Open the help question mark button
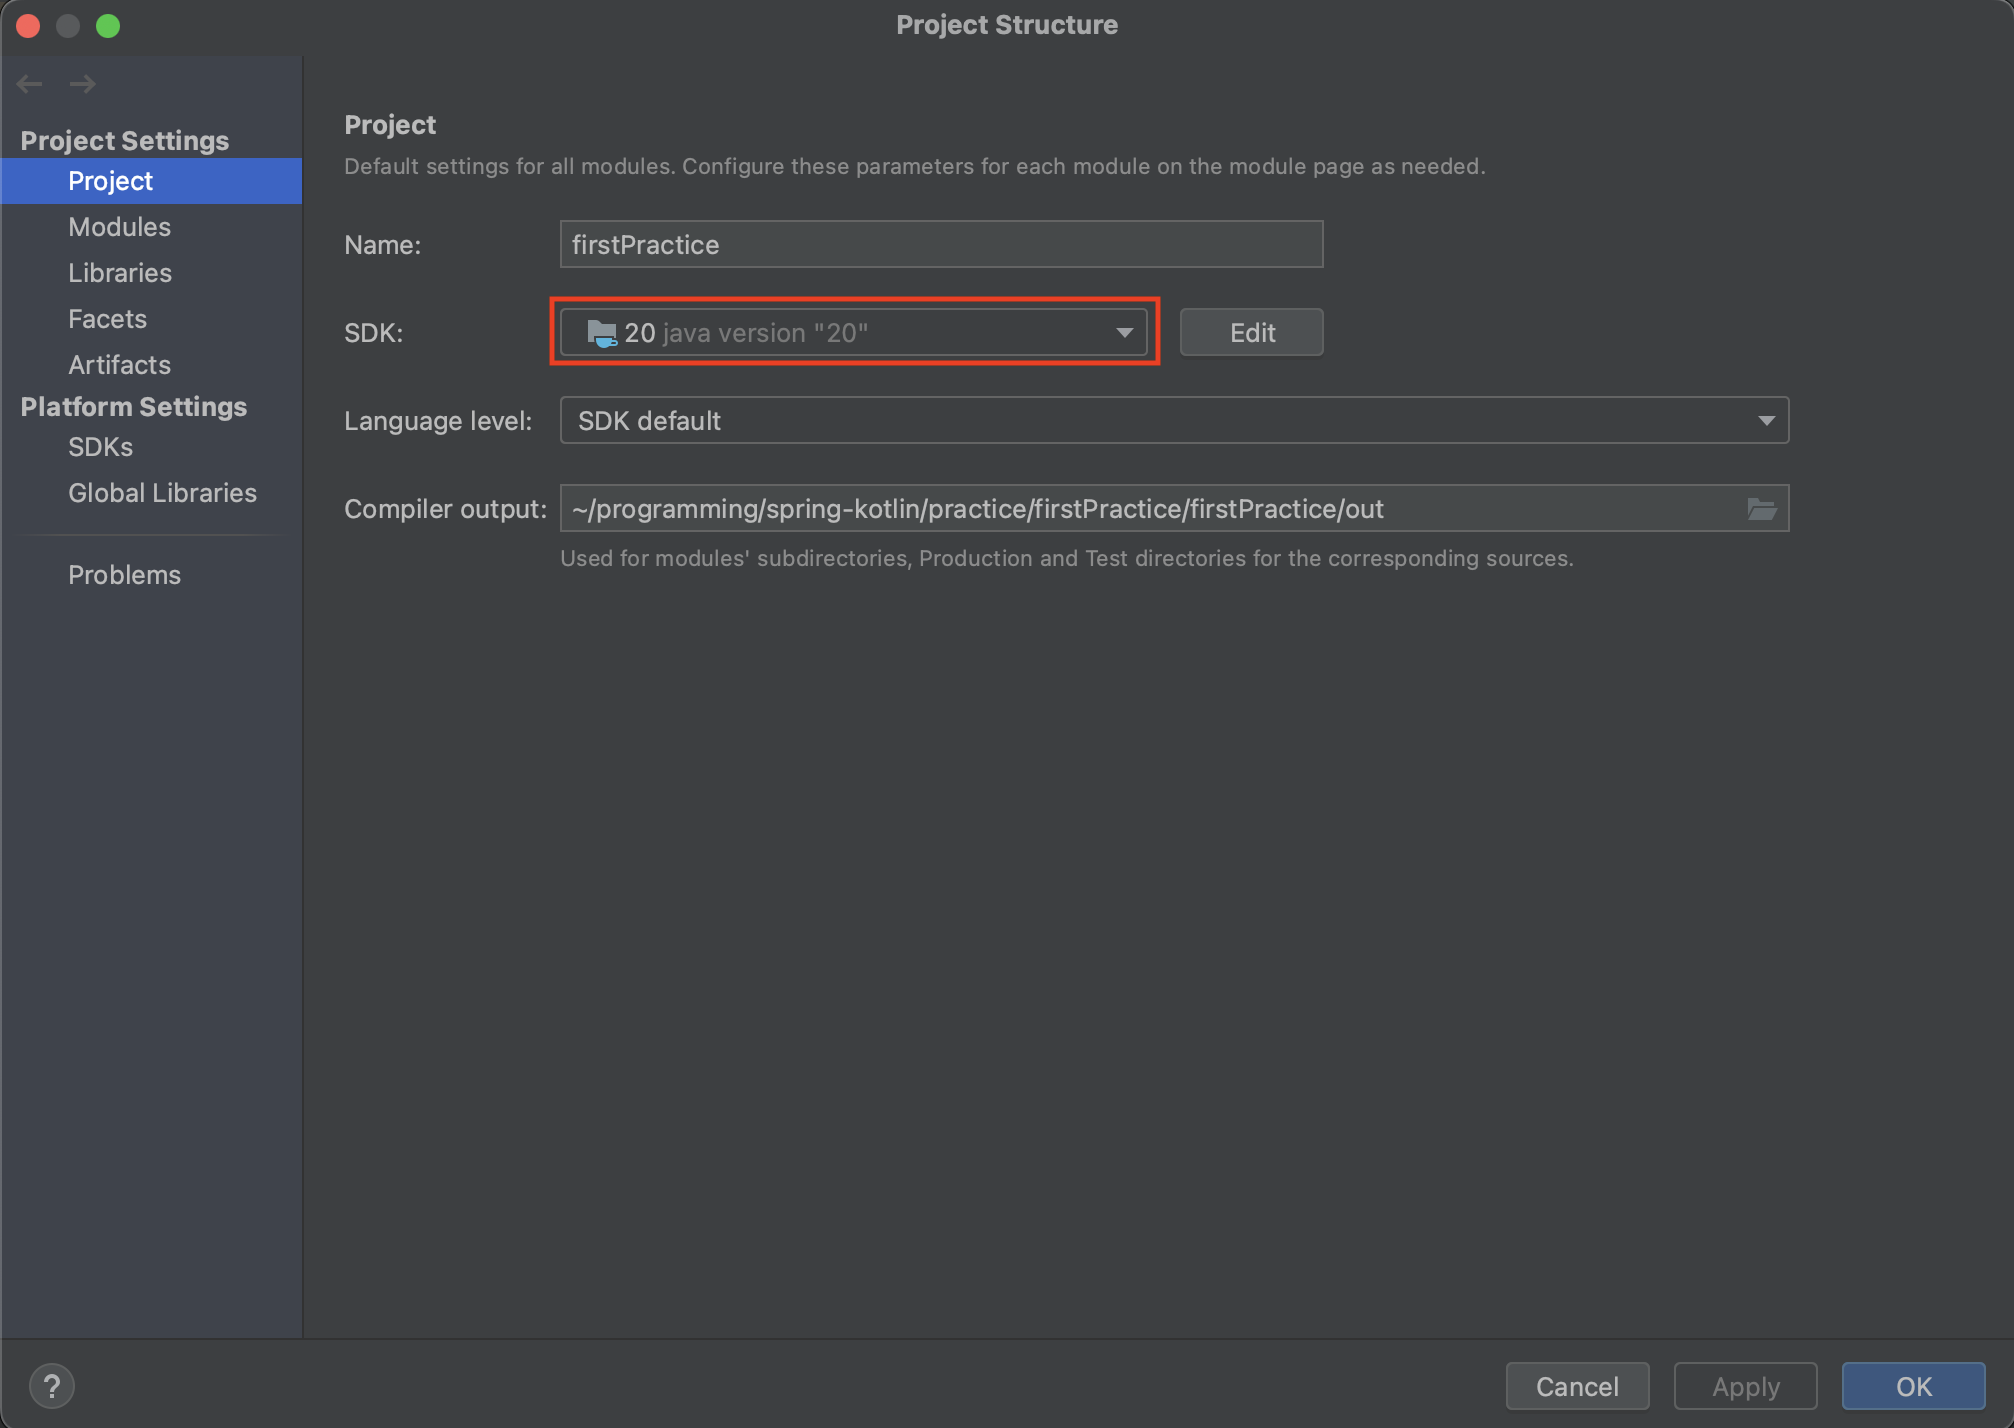The width and height of the screenshot is (2014, 1428). pos(52,1386)
